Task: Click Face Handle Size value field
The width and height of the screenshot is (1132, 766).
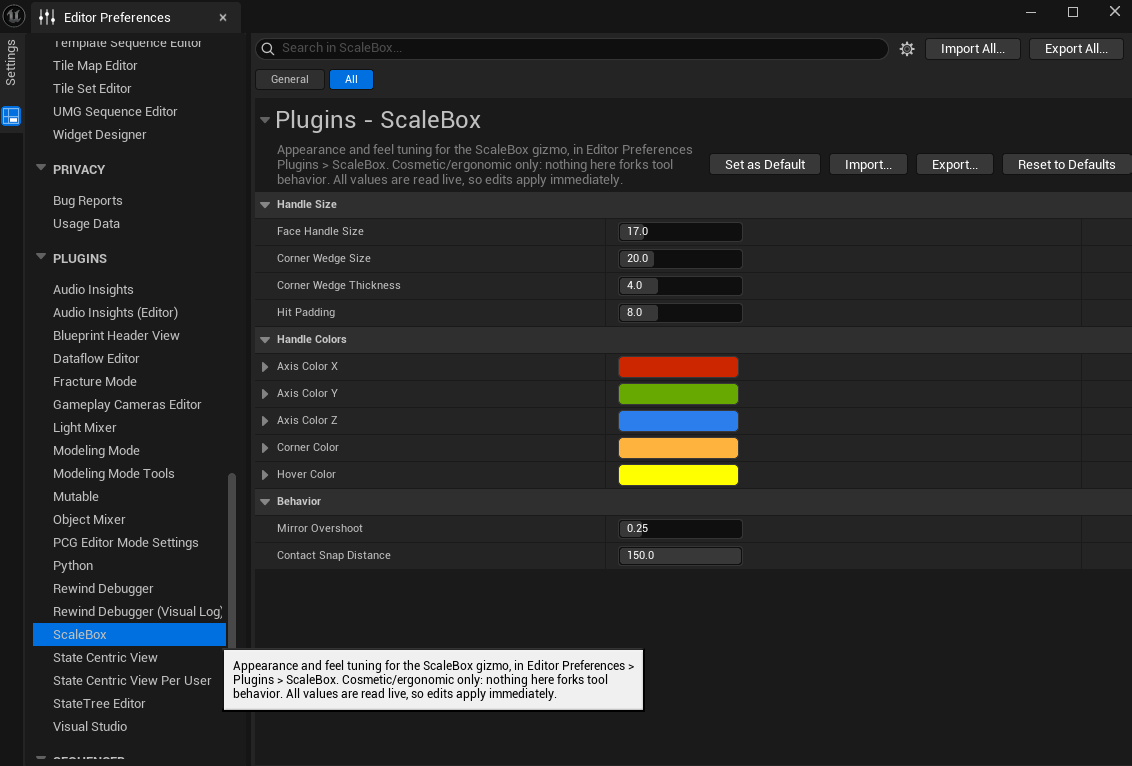Action: (x=680, y=232)
